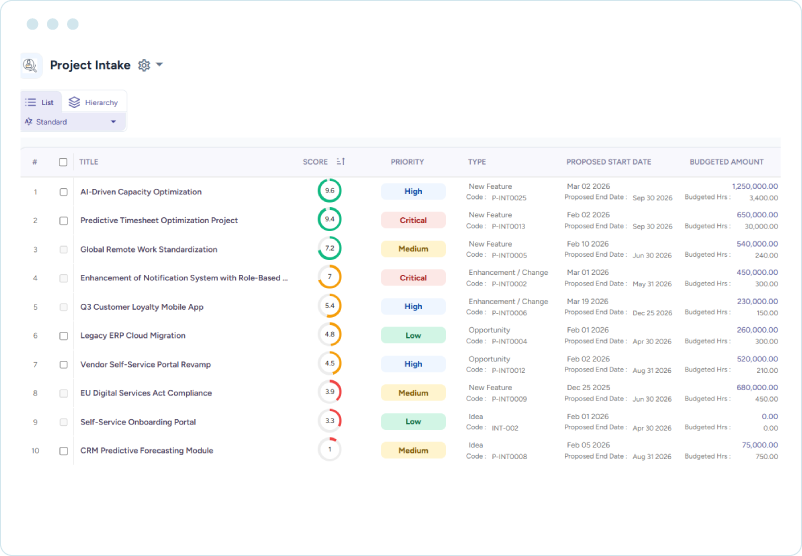
Task: Check the Enhancement of Notification System row checkbox
Action: [x=63, y=278]
